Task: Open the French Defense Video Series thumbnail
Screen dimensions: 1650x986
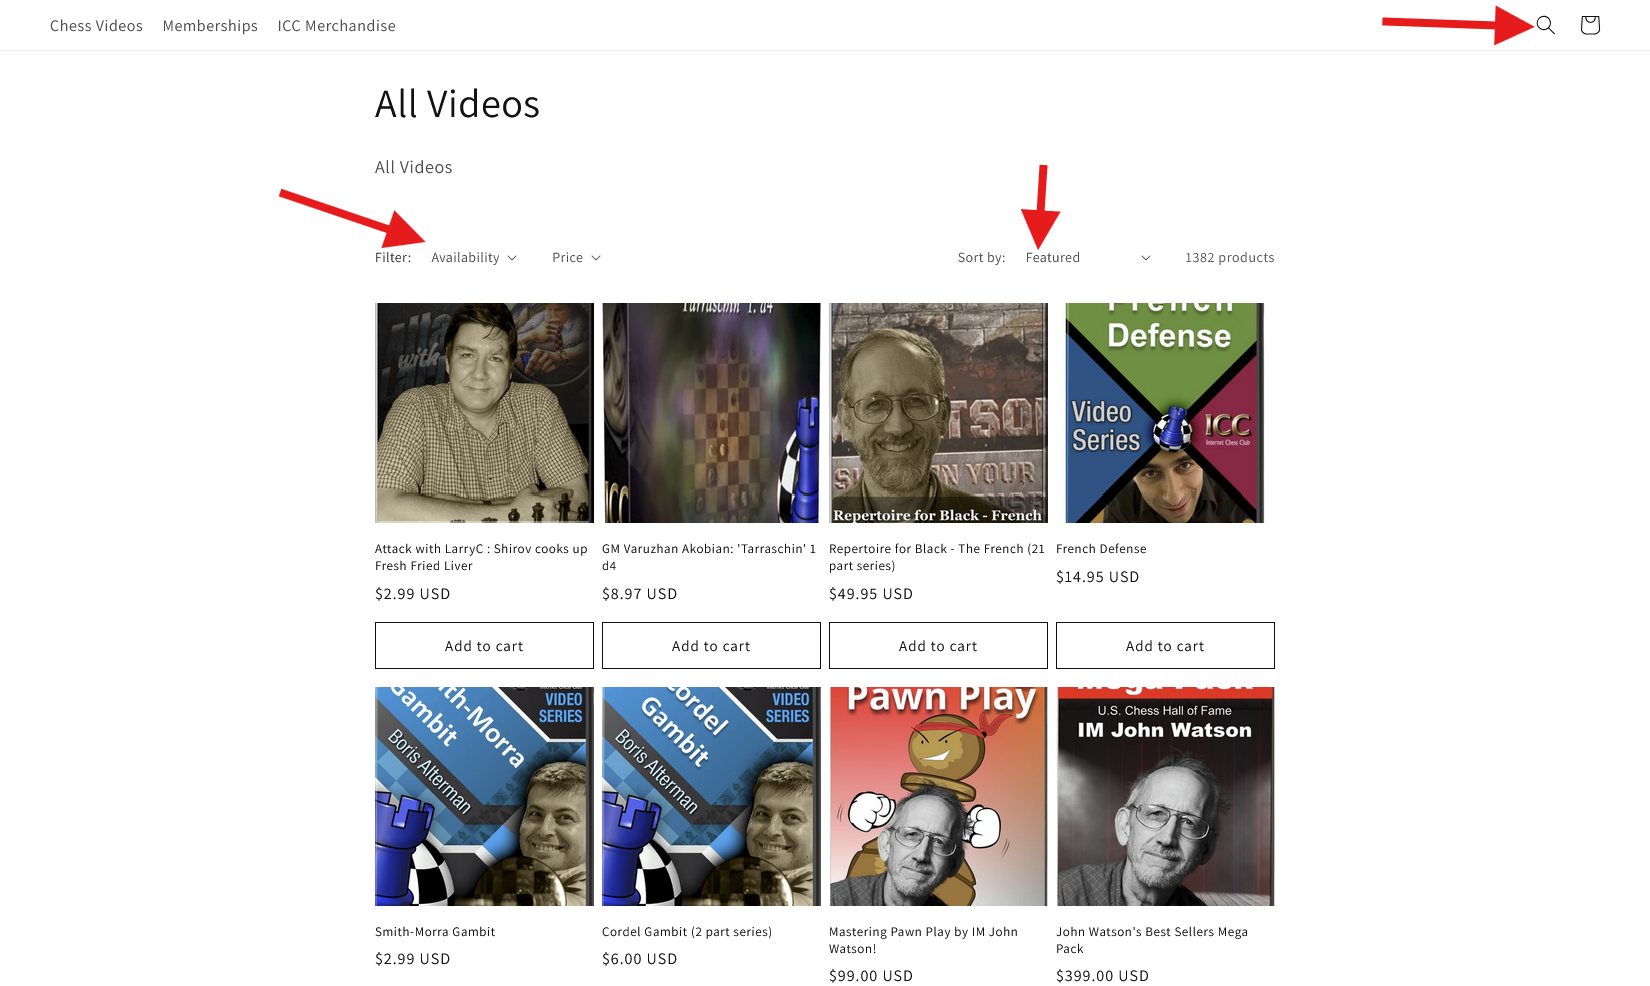Action: click(1165, 413)
